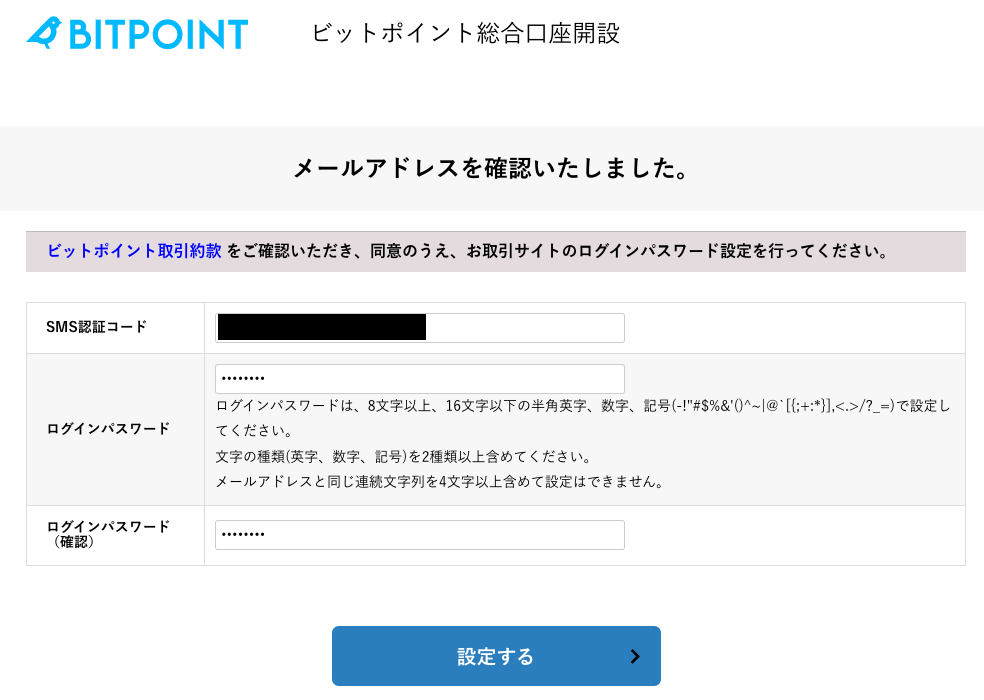
Task: Click the SMS認証コード row label
Action: pos(96,327)
